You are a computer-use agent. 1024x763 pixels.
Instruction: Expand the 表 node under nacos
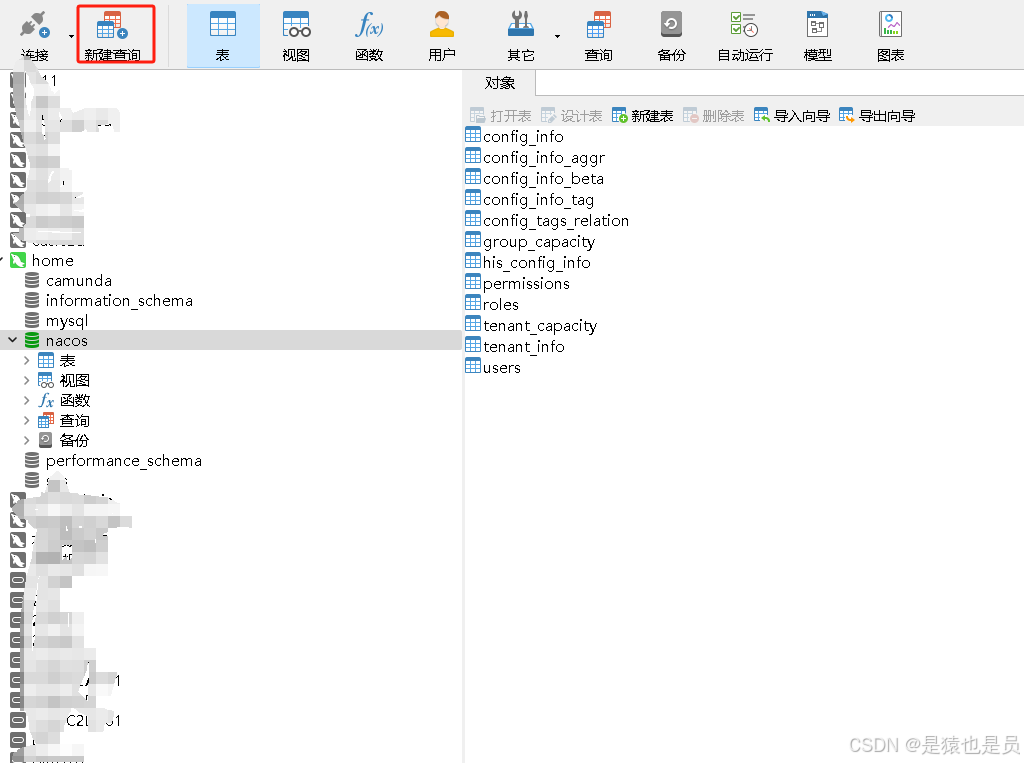click(26, 360)
